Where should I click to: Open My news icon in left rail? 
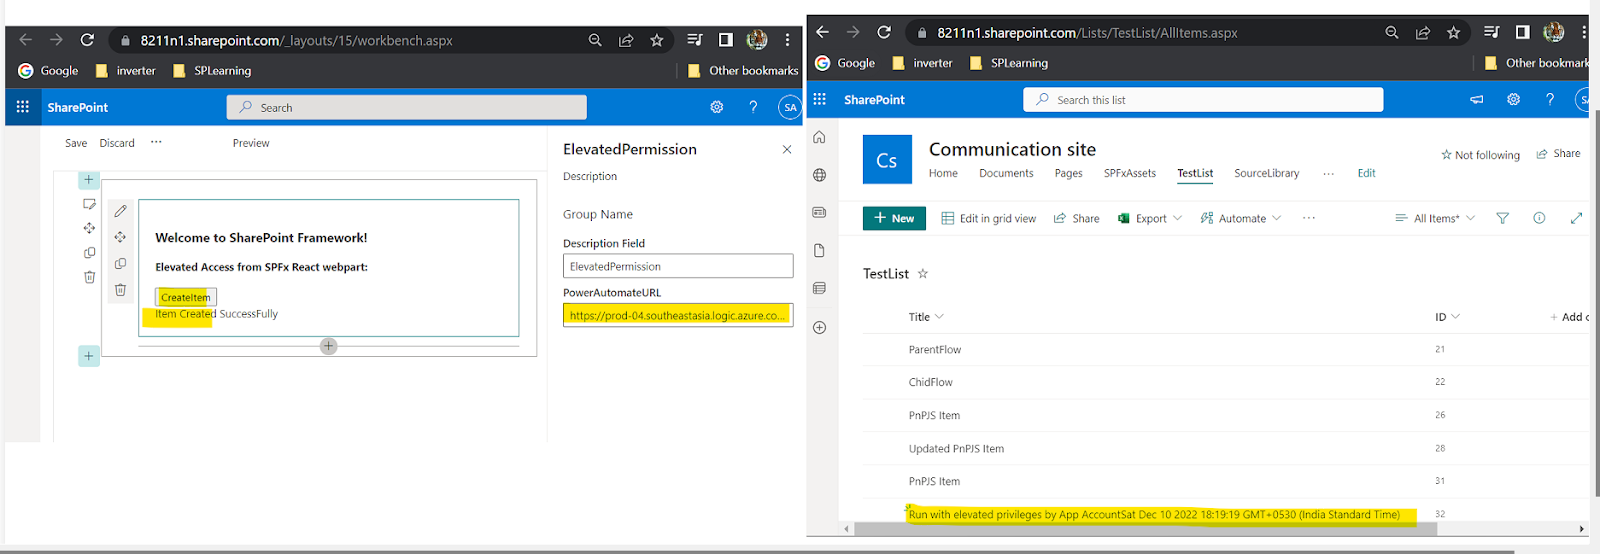(819, 212)
